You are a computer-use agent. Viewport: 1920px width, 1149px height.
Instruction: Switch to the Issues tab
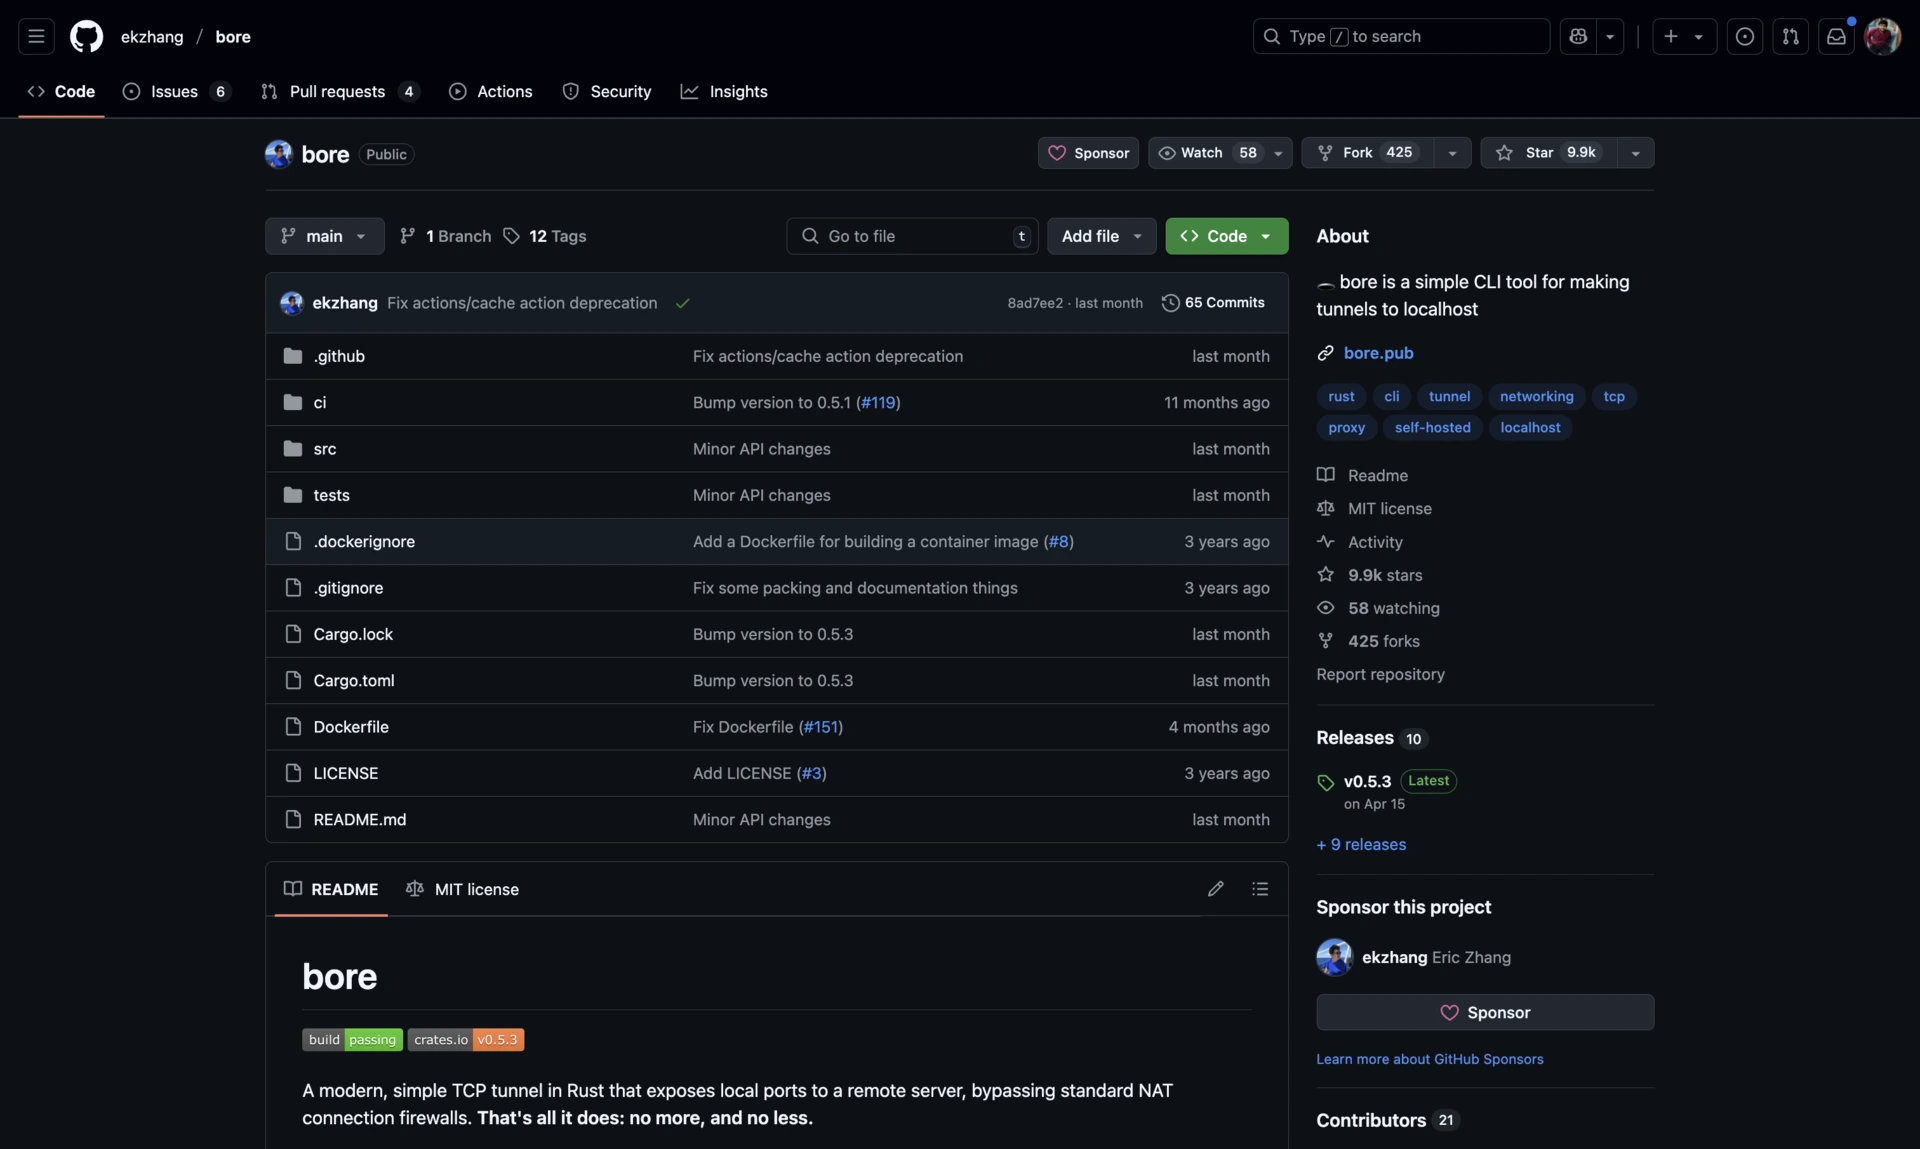click(x=177, y=91)
